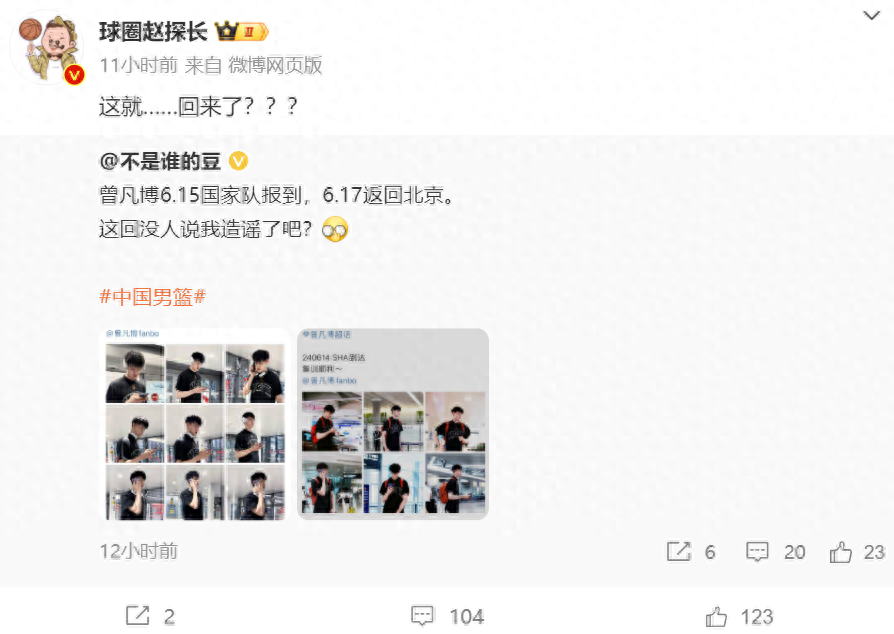Like this post with 123 likes
The image size is (894, 634).
pos(739,617)
